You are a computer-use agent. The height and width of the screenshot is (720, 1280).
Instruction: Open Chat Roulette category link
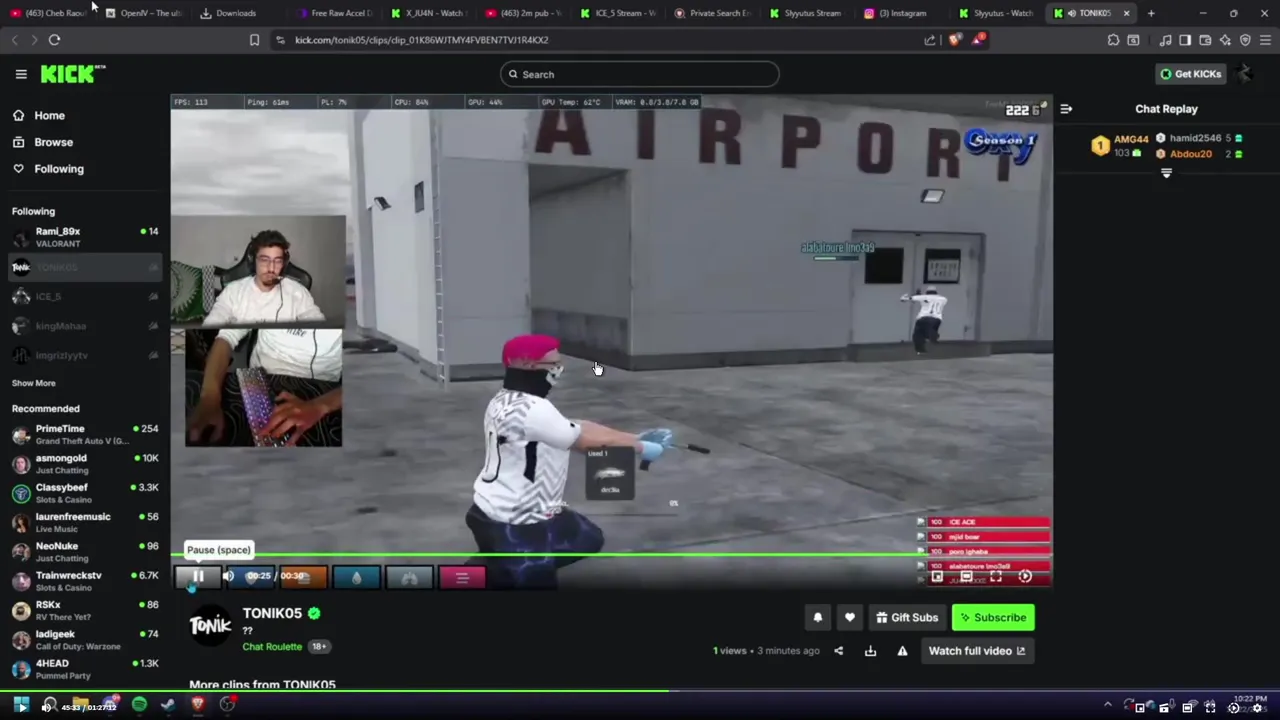272,646
